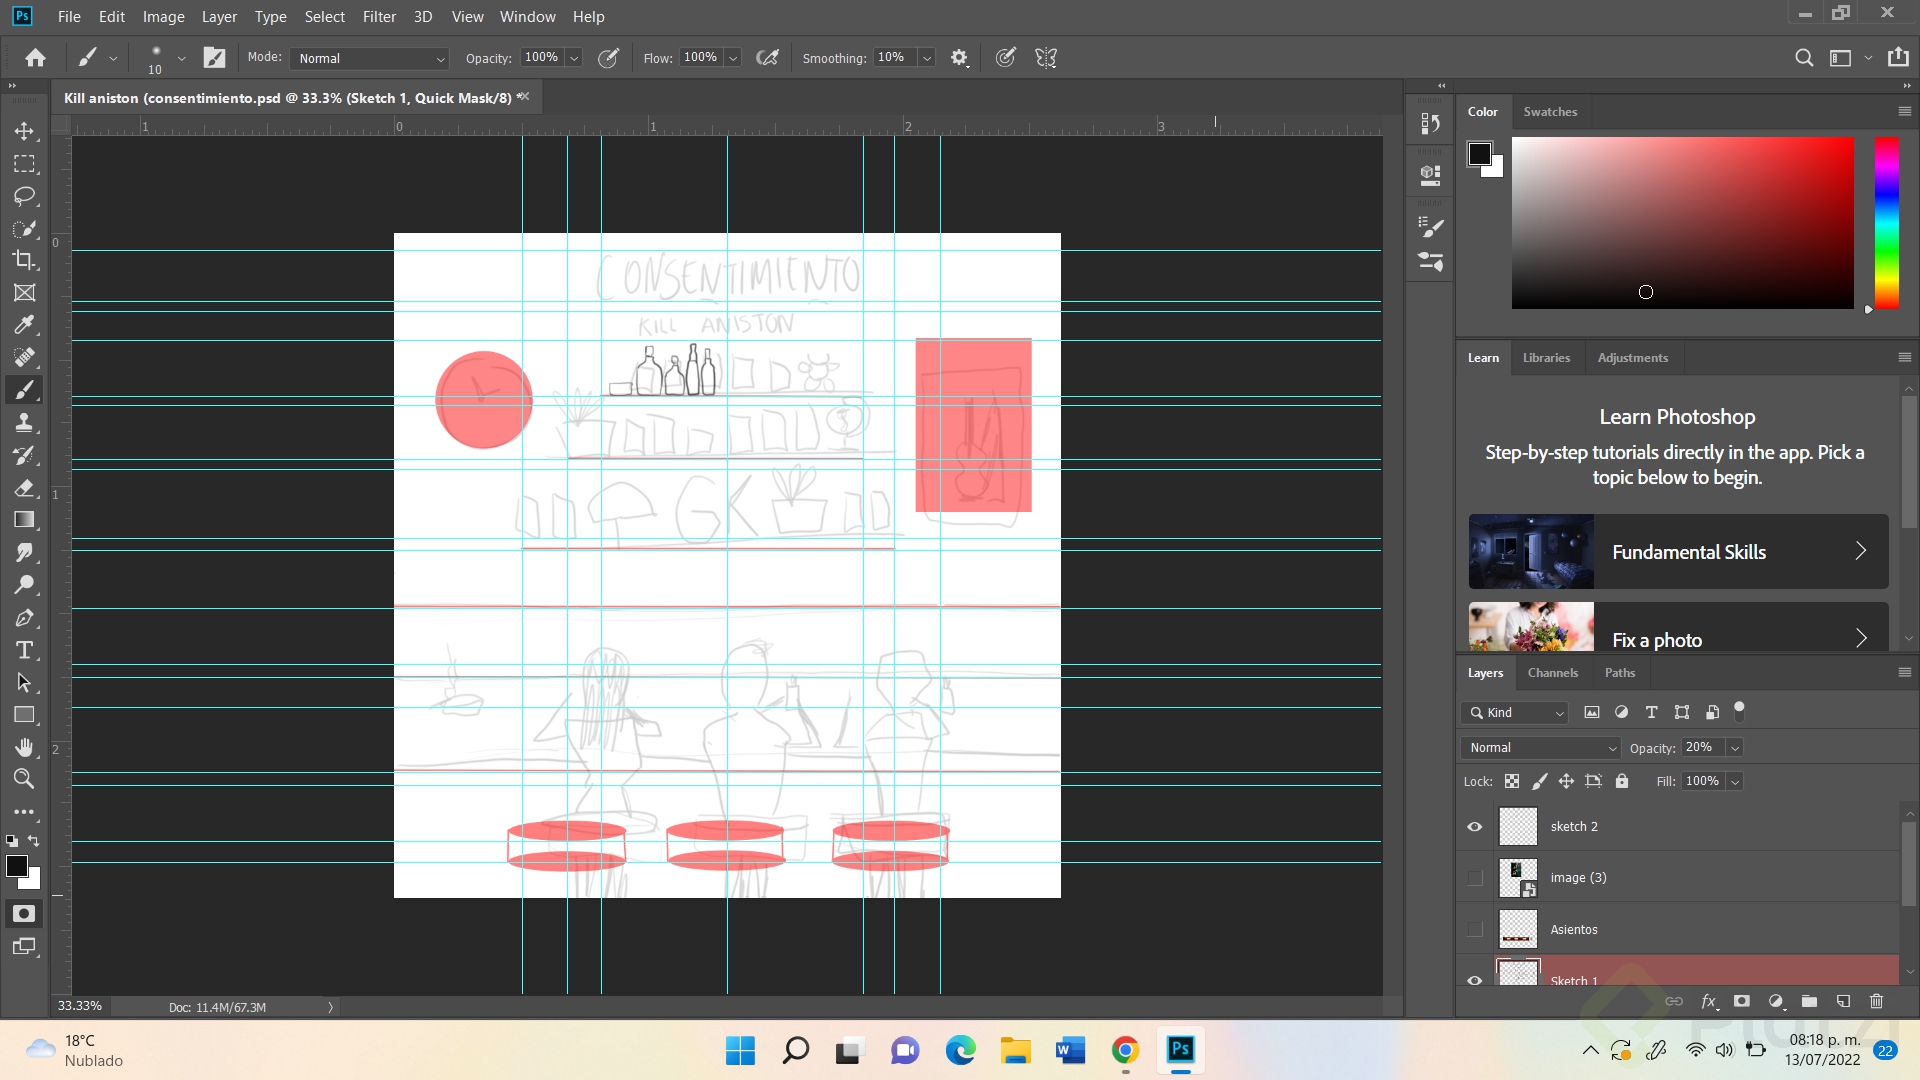This screenshot has width=1920, height=1080.
Task: Open the brush Mode dropdown
Action: click(368, 58)
